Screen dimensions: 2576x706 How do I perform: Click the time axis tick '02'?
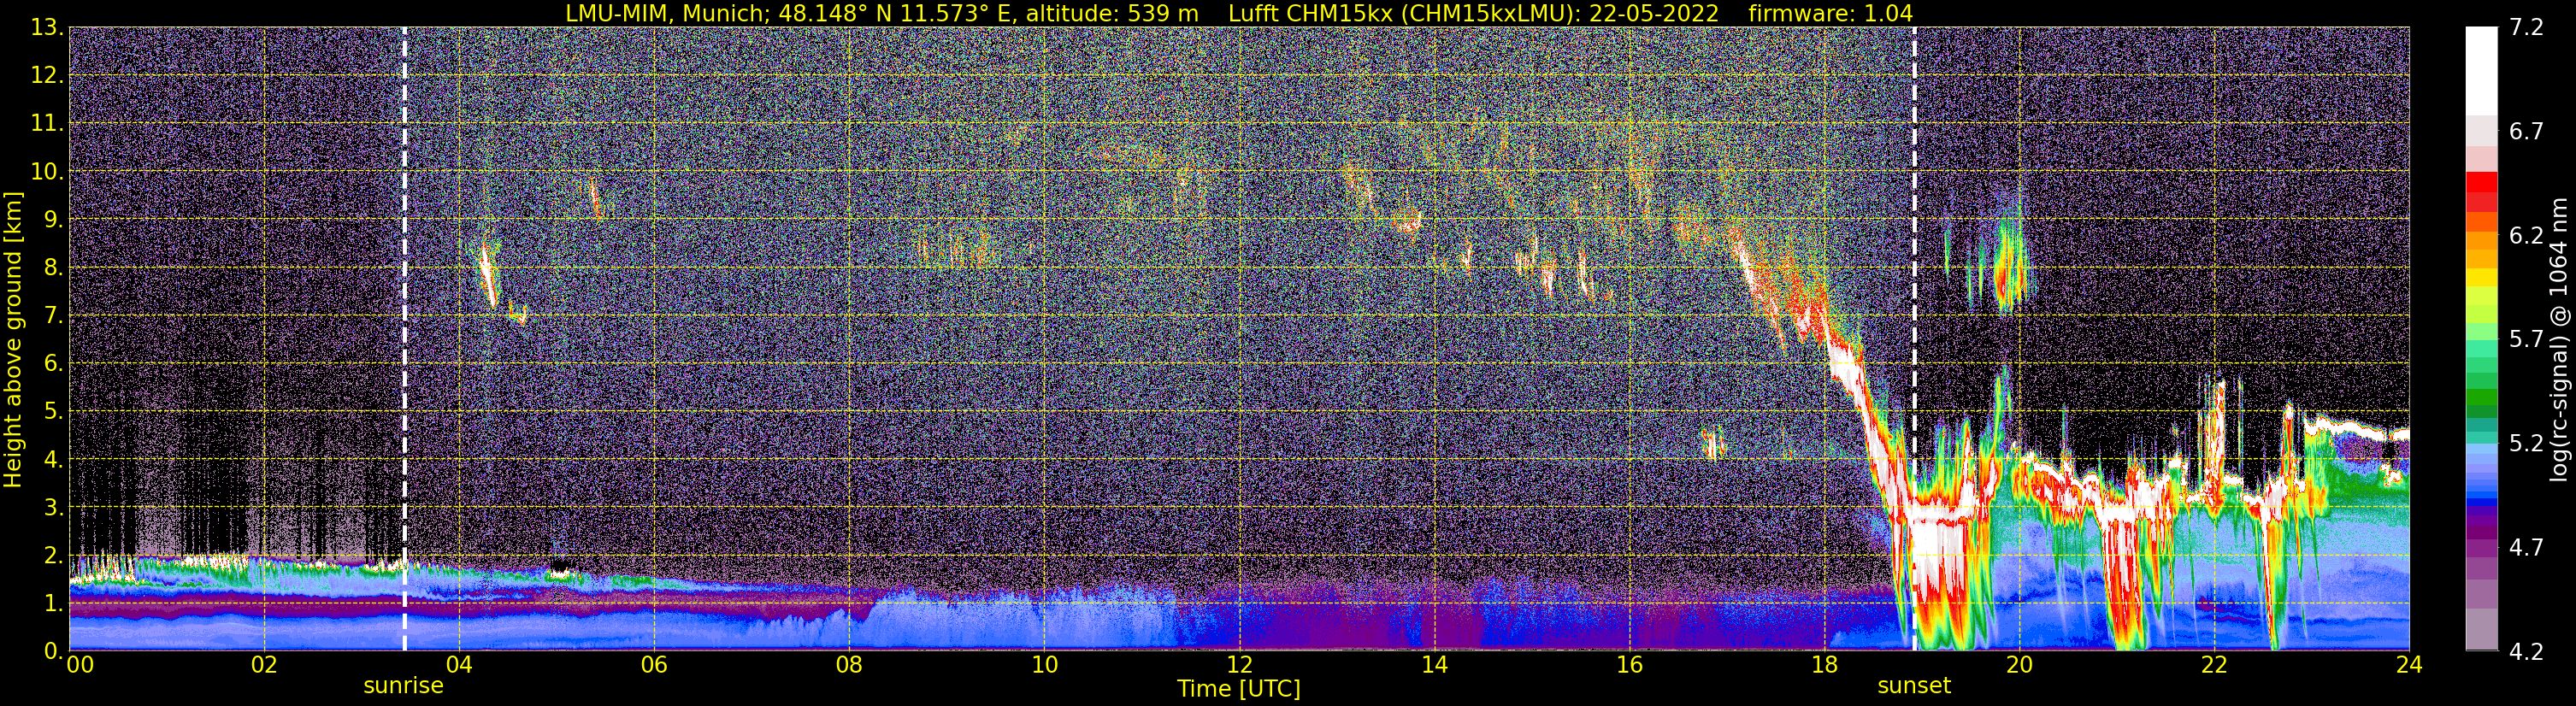tap(264, 665)
